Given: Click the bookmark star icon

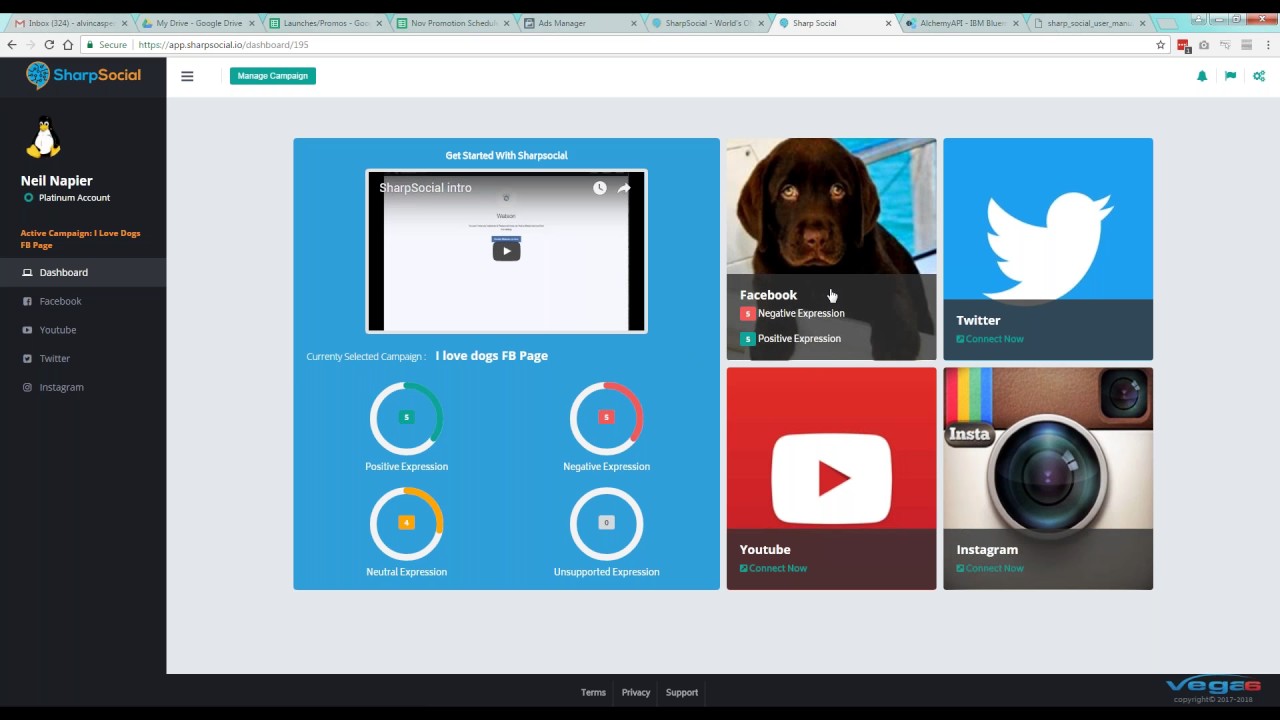Looking at the screenshot, I should 1160,44.
